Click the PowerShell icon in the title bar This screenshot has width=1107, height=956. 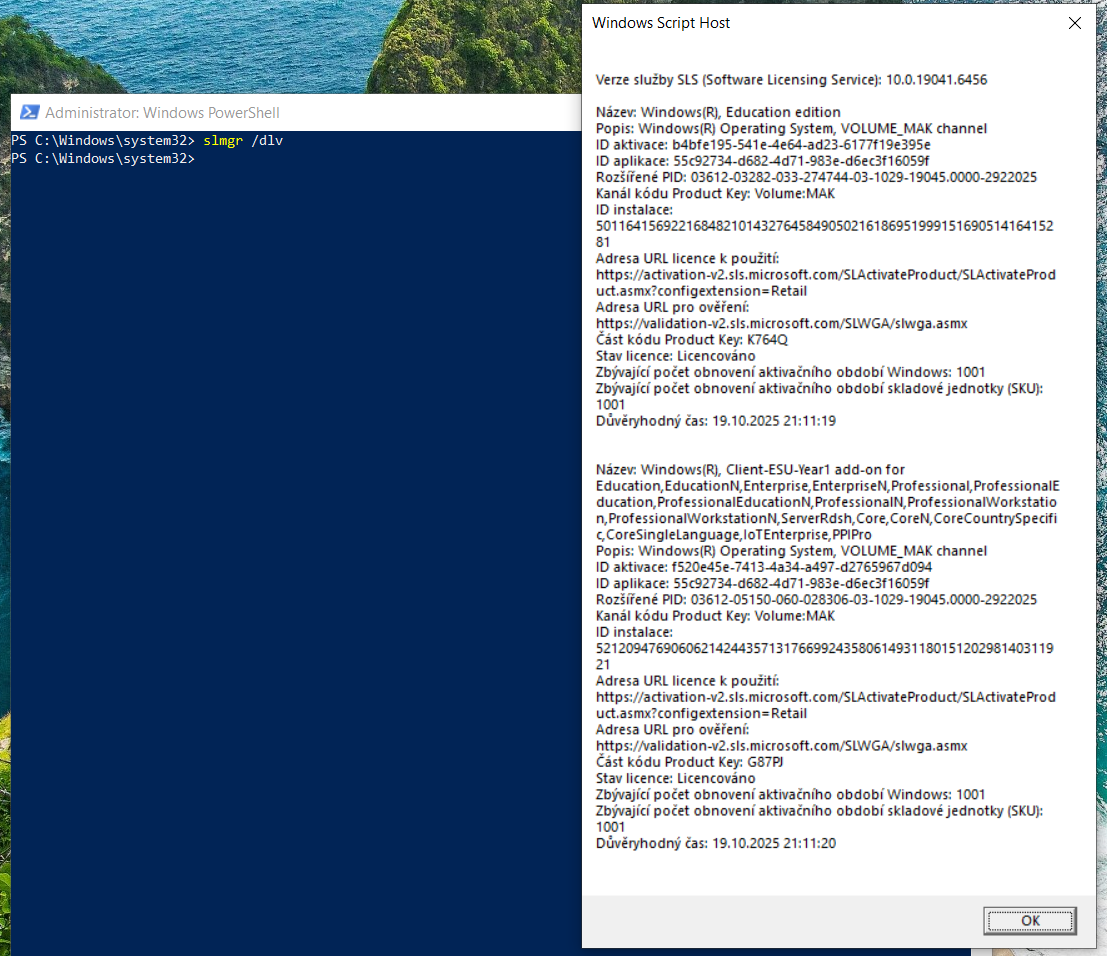click(29, 113)
